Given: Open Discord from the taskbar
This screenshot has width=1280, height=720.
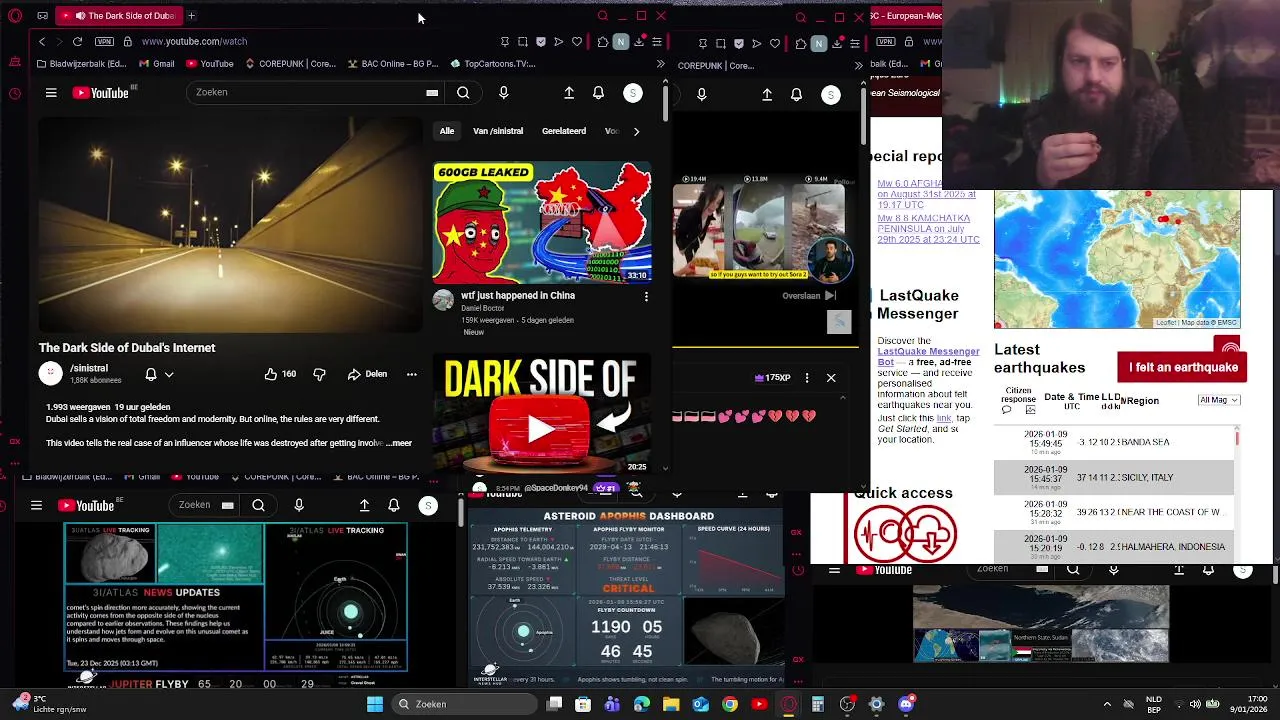Looking at the screenshot, I should [x=906, y=704].
